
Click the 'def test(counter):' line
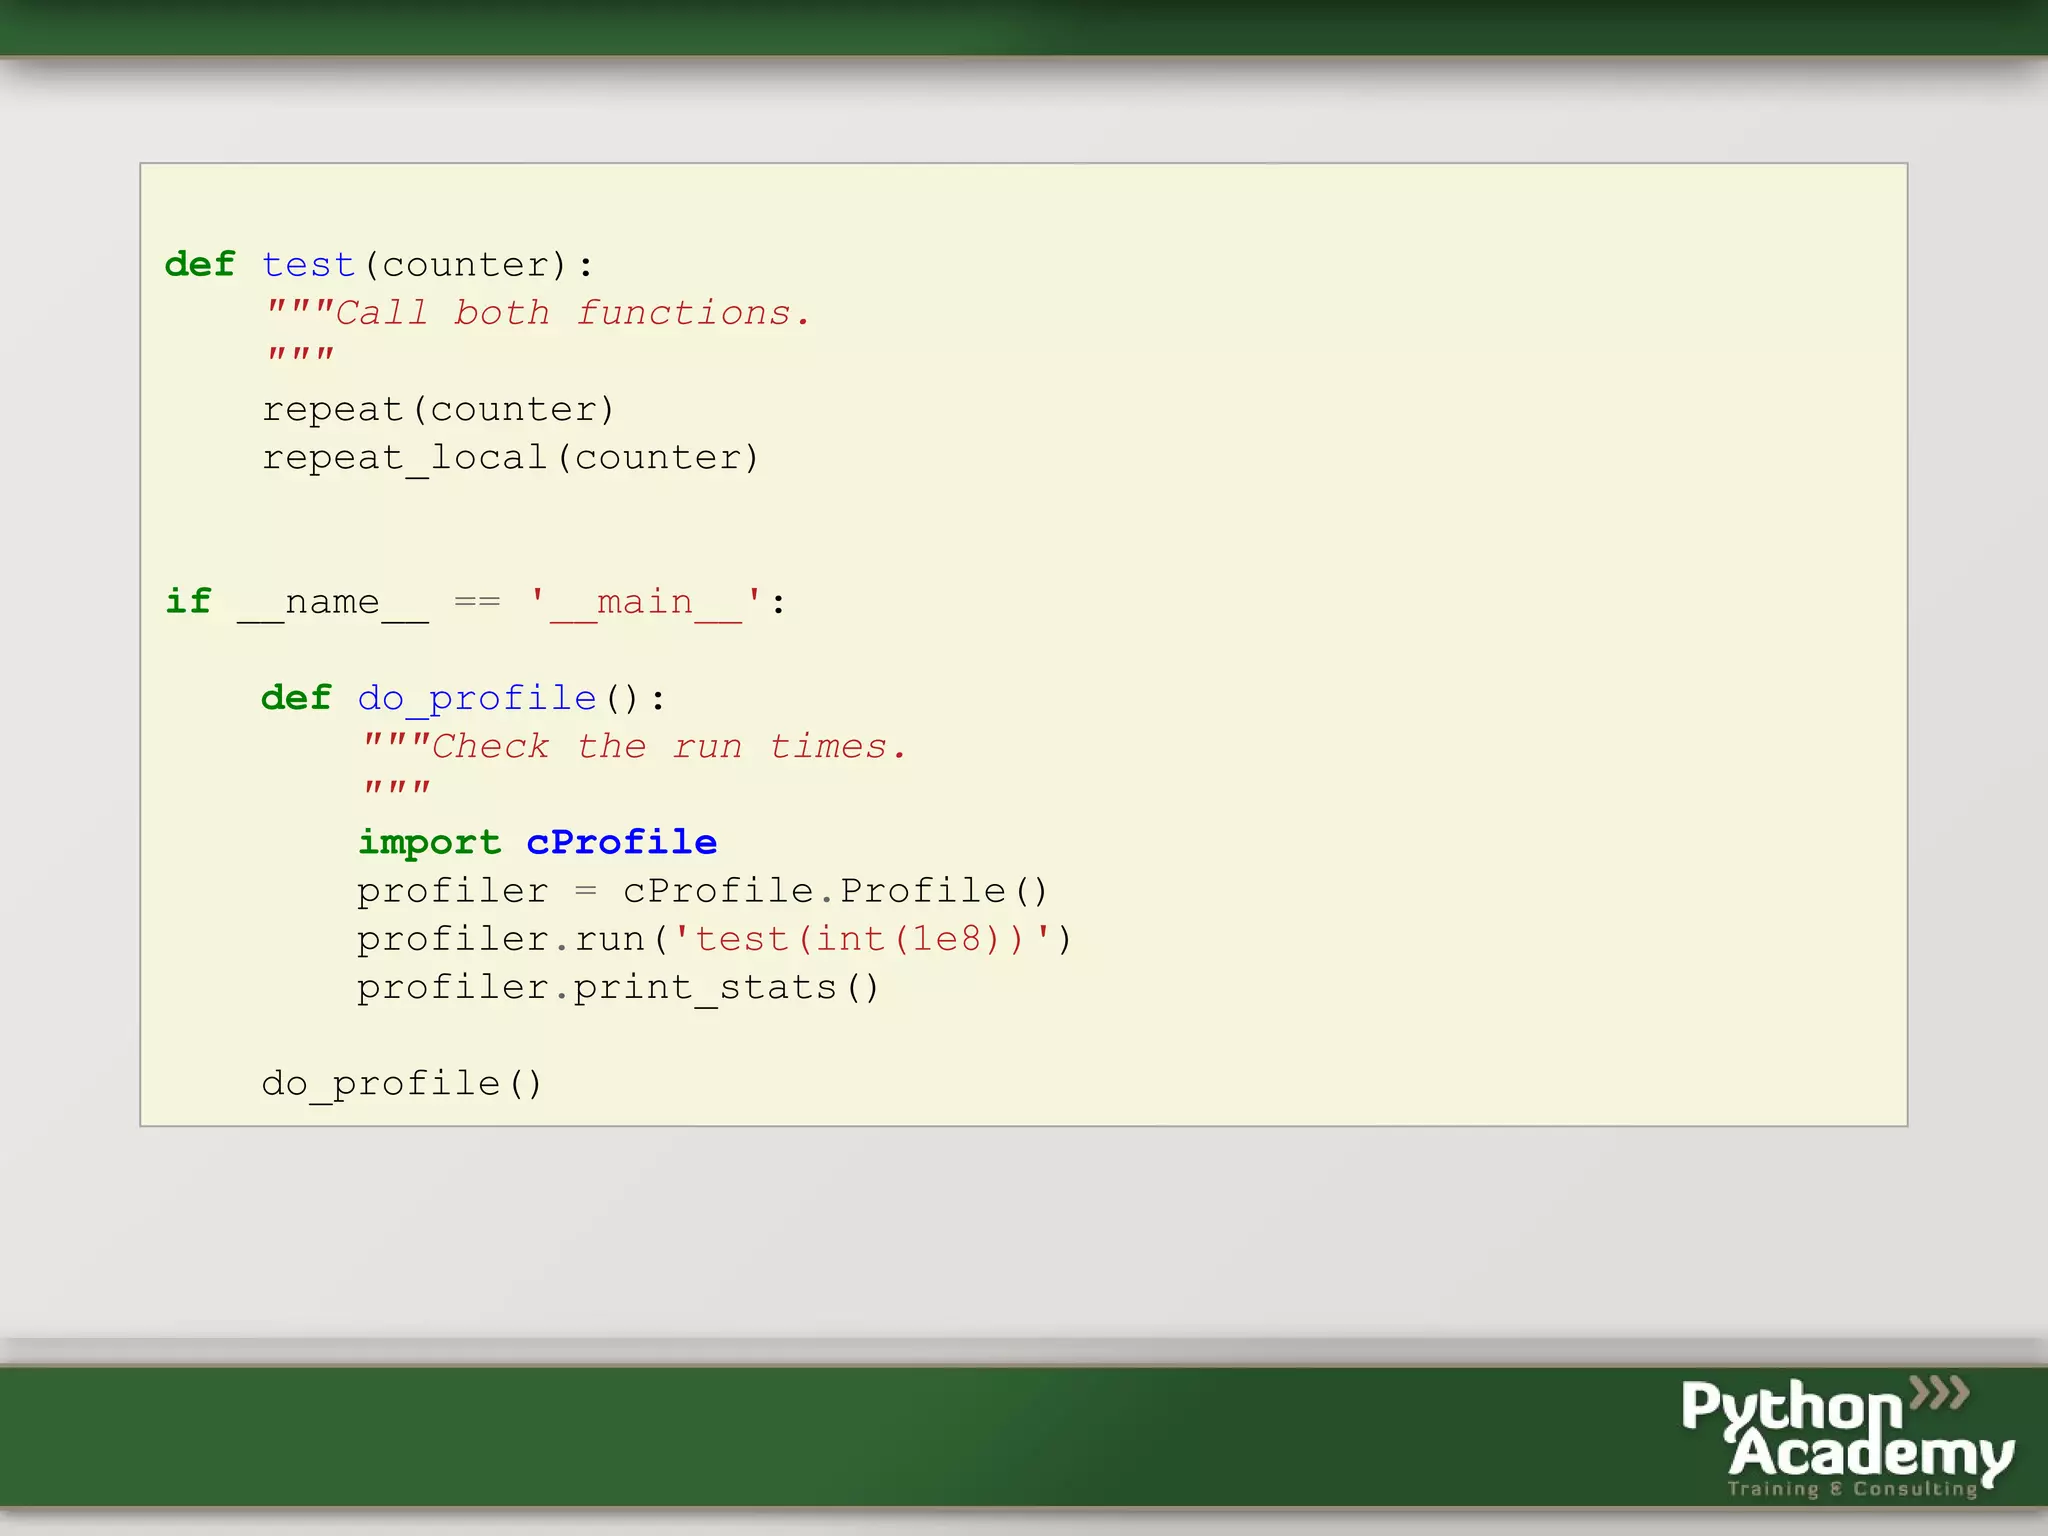click(x=379, y=265)
